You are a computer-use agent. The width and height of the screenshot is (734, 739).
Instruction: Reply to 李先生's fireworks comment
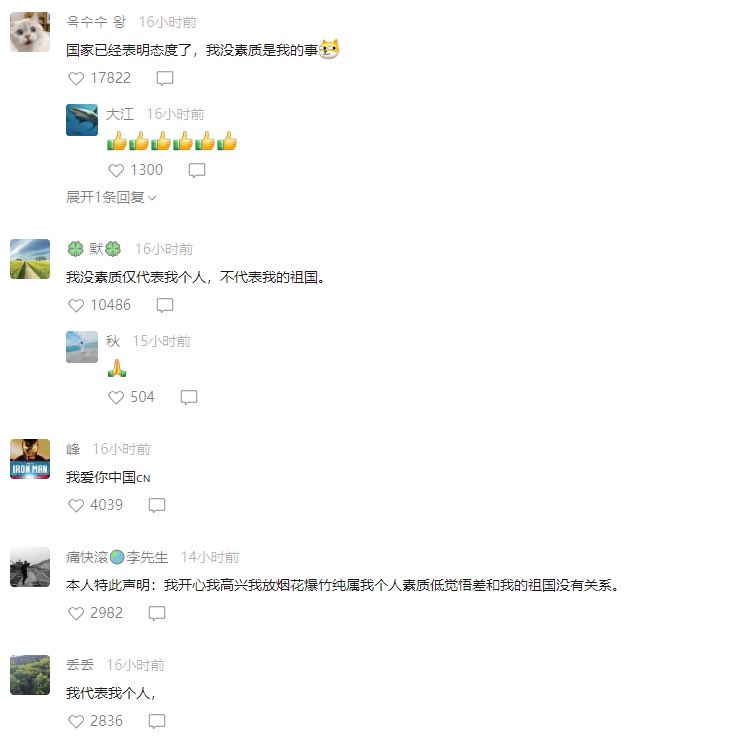[x=157, y=613]
